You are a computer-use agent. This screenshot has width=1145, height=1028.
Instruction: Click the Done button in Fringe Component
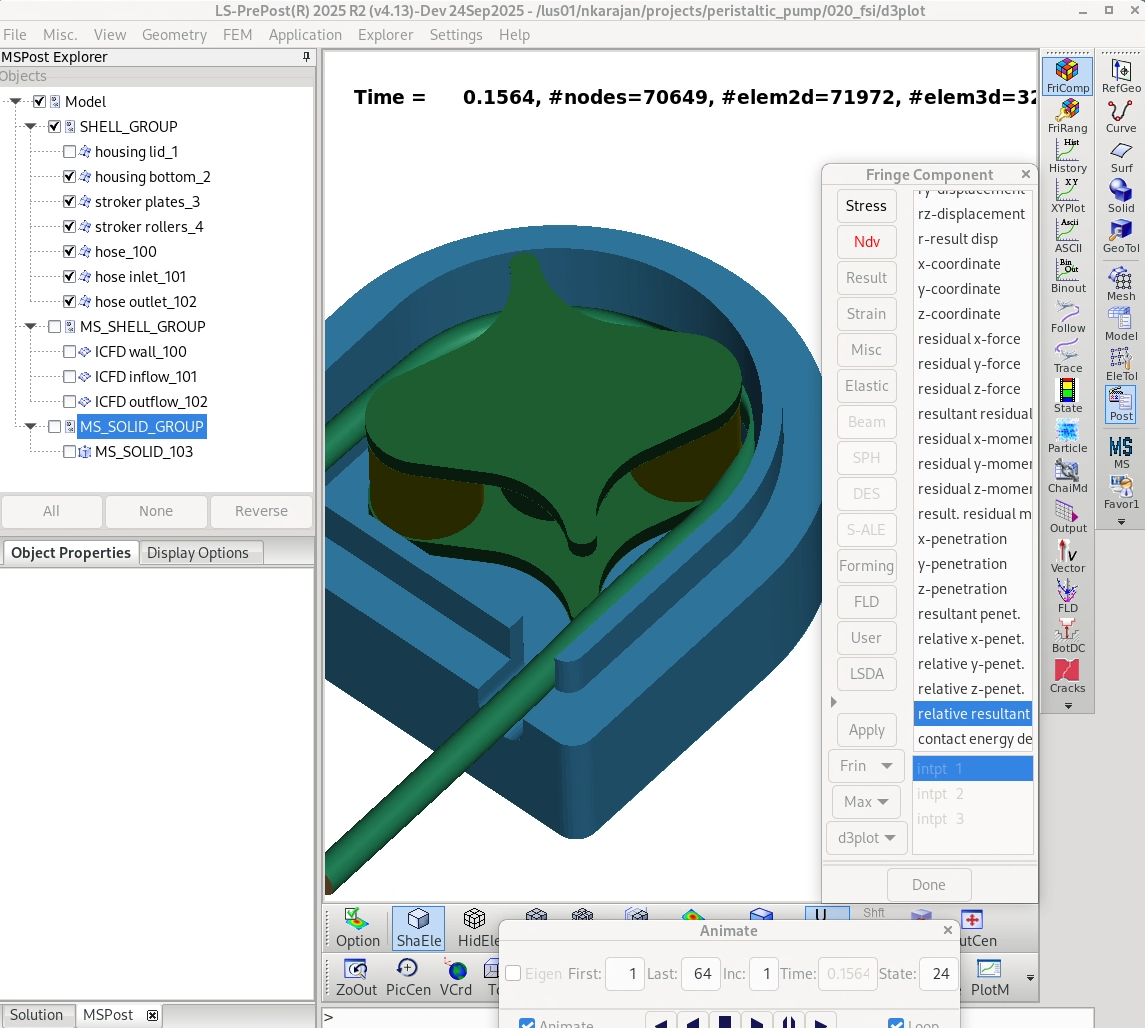[x=928, y=885]
